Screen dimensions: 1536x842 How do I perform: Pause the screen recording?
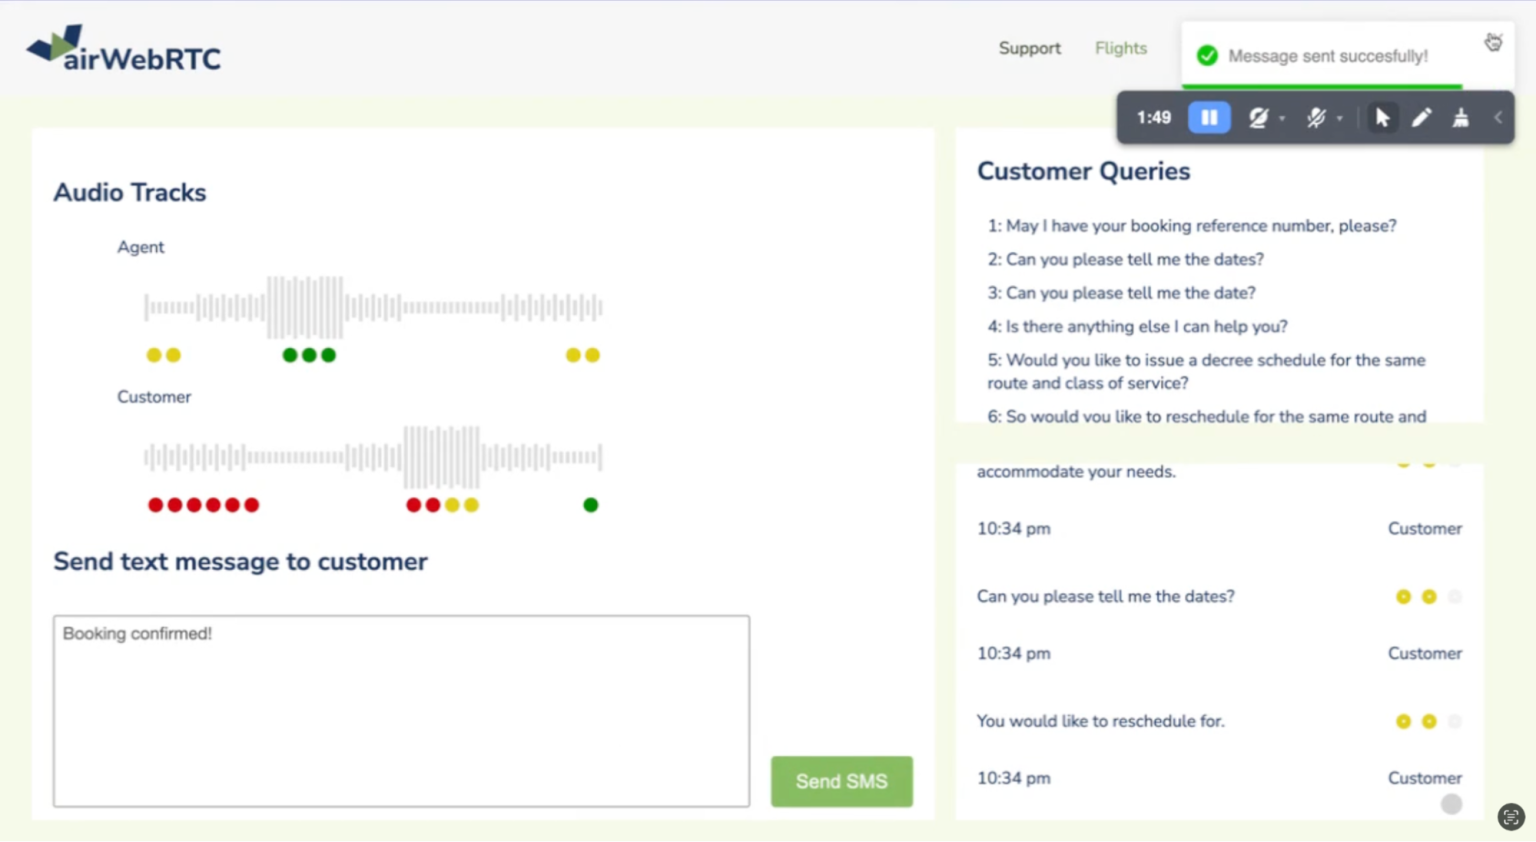pos(1209,118)
